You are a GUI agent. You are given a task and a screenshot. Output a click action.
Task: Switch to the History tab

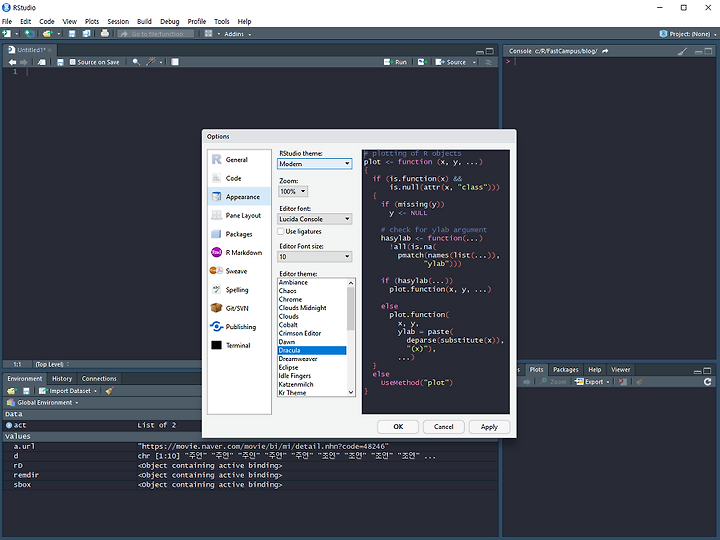pos(62,378)
